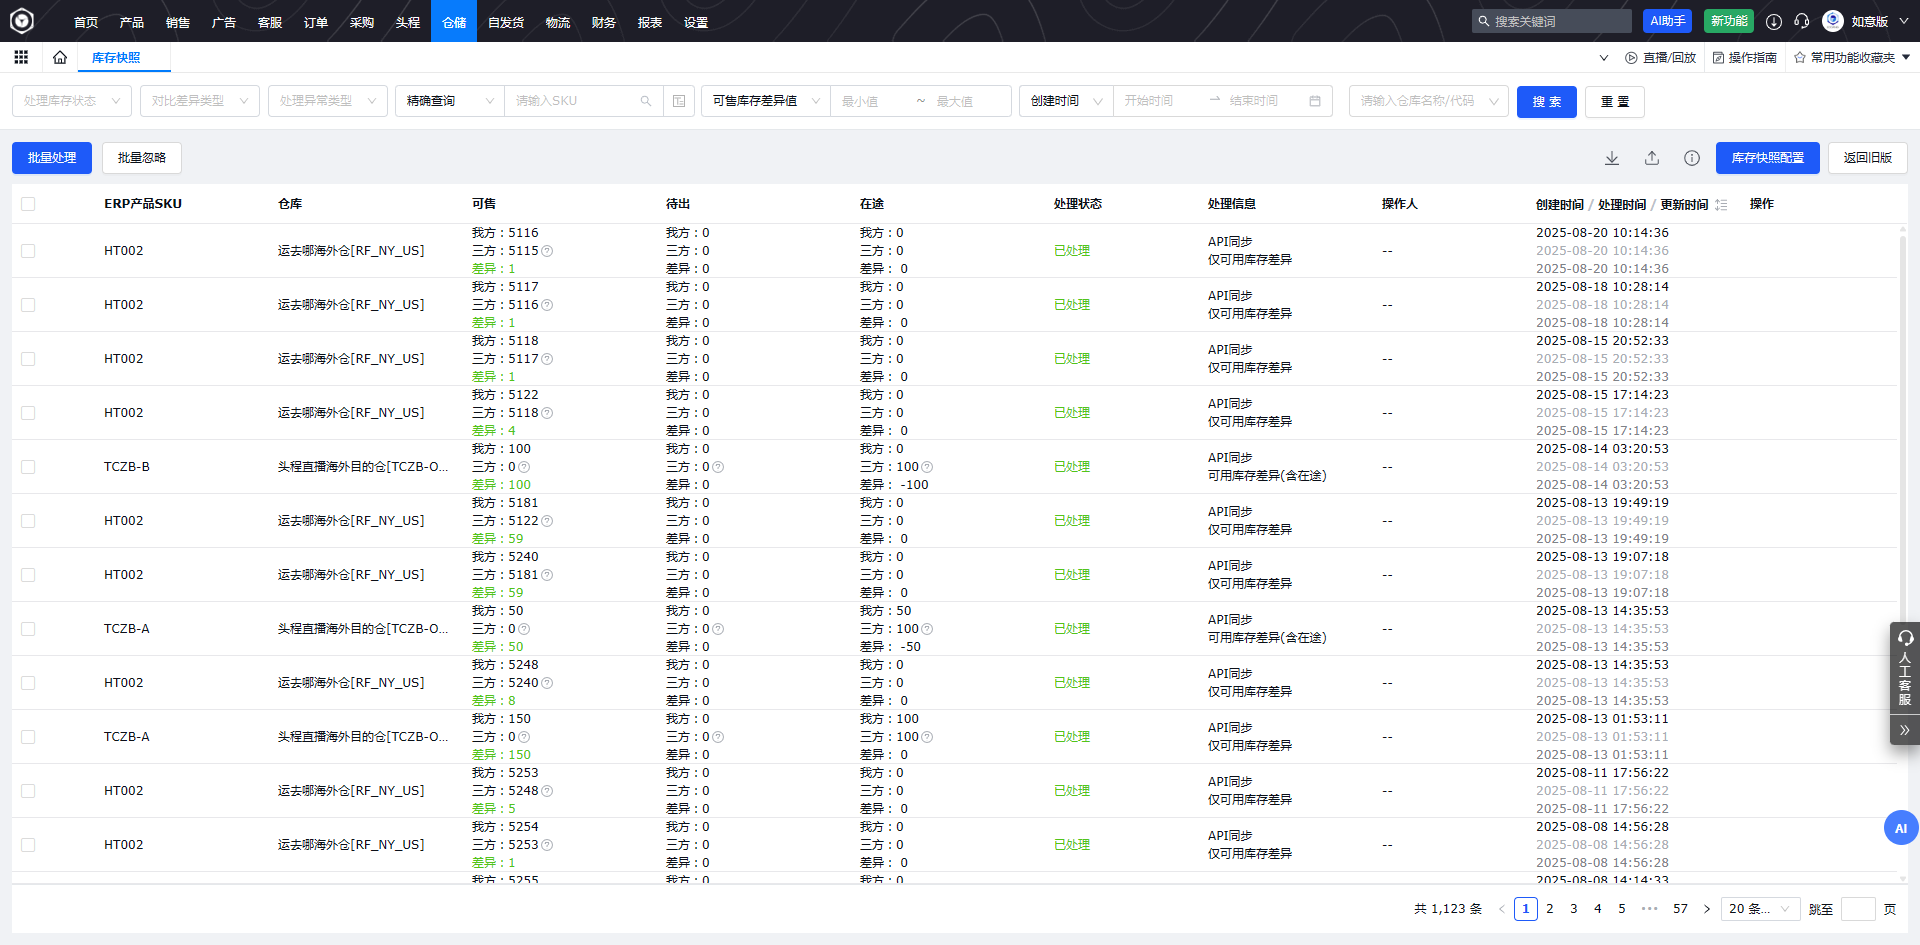1920x945 pixels.
Task: Open the headset support icon in header
Action: pos(1802,21)
